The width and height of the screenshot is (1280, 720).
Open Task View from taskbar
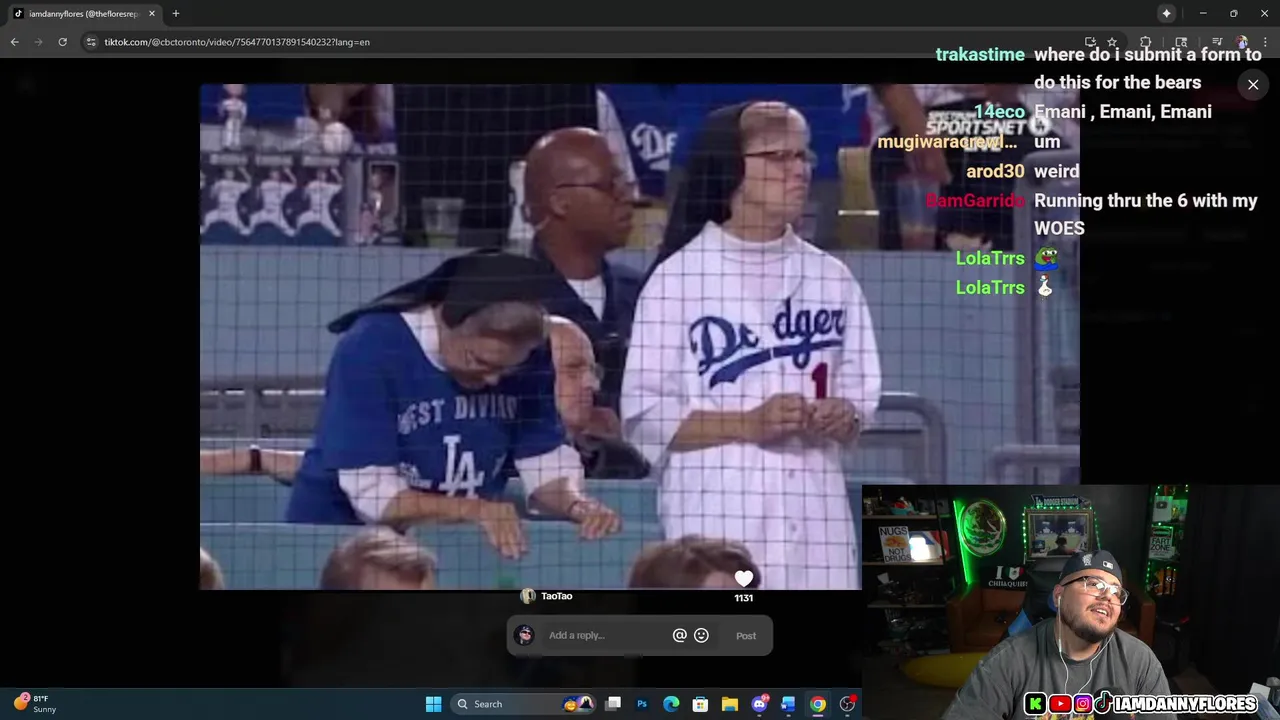(x=614, y=704)
